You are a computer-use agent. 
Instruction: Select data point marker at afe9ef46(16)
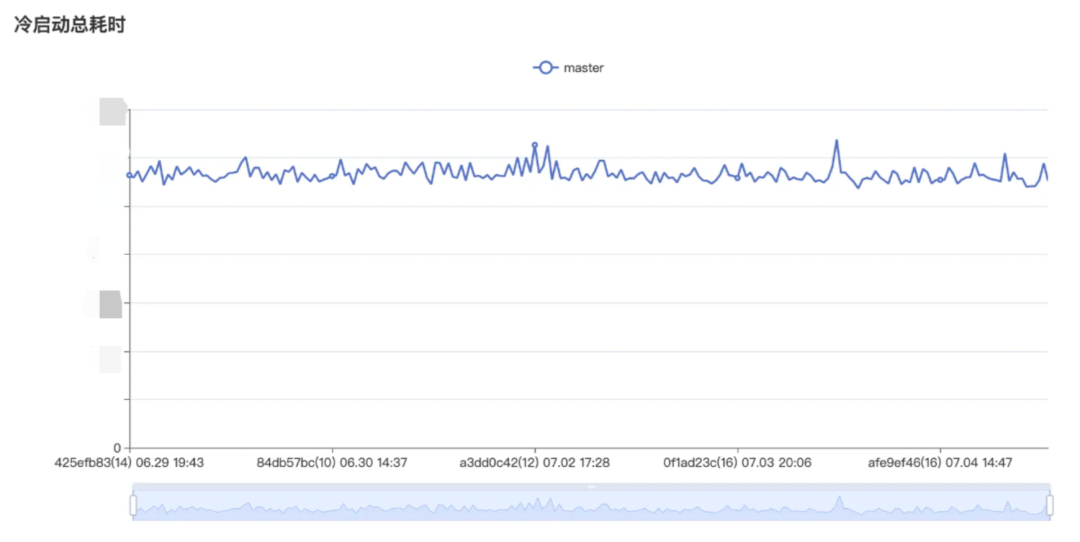pyautogui.click(x=940, y=180)
